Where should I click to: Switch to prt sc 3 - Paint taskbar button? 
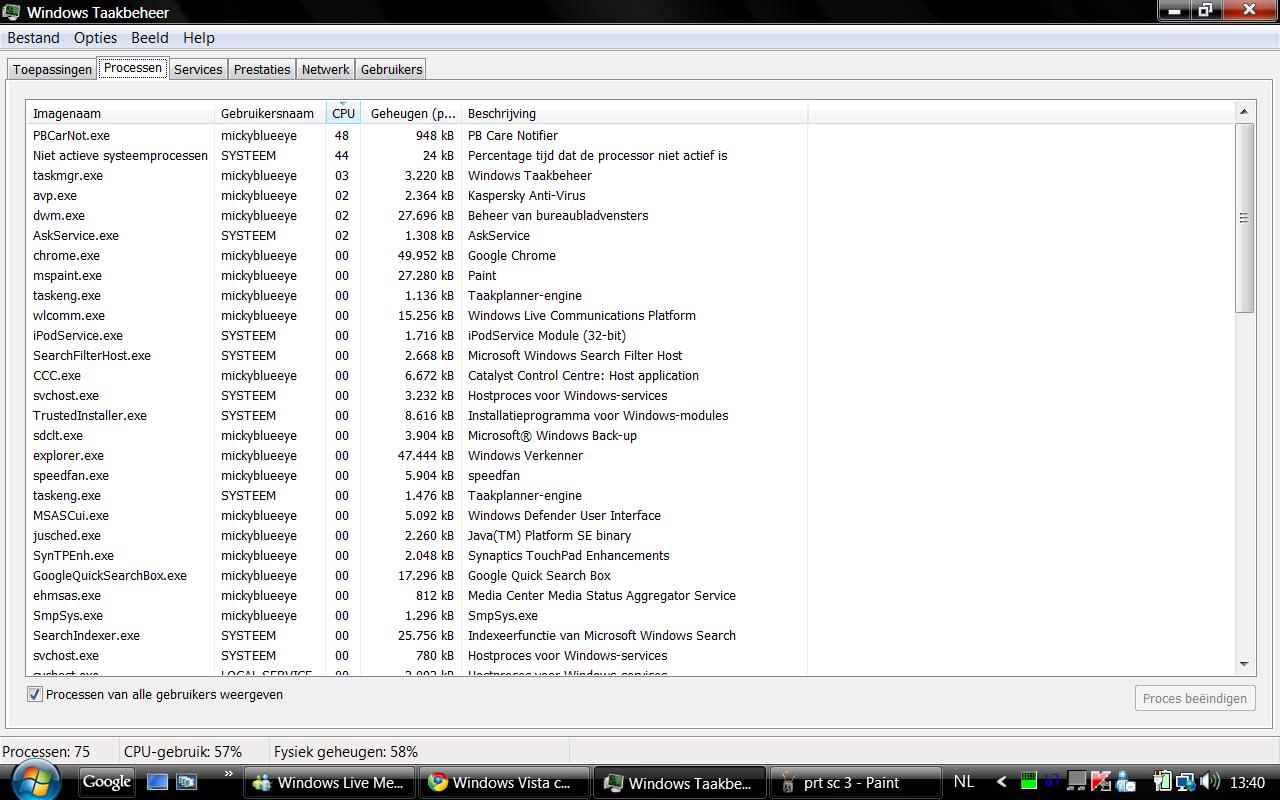pos(854,783)
